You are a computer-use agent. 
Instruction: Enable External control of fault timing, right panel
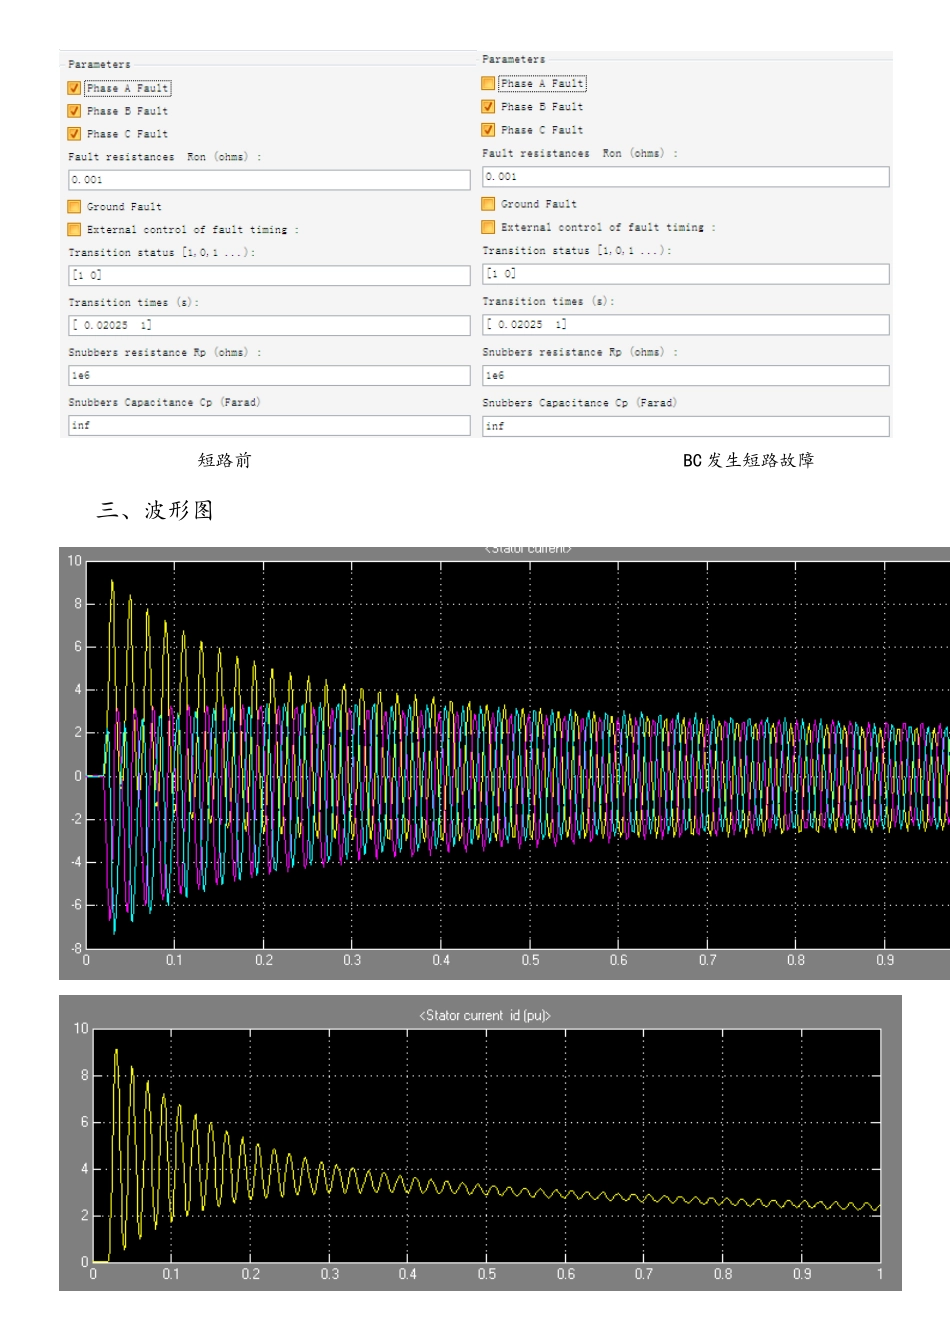point(488,228)
